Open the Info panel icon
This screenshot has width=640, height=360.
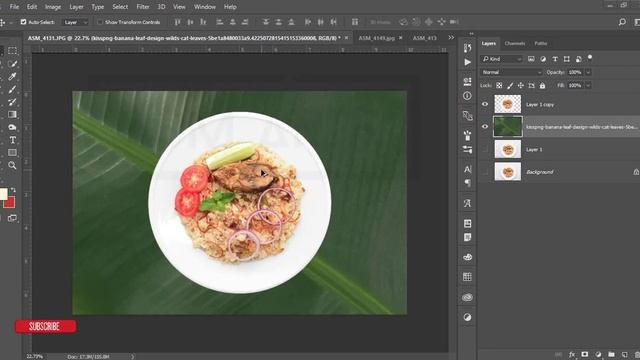(x=467, y=96)
